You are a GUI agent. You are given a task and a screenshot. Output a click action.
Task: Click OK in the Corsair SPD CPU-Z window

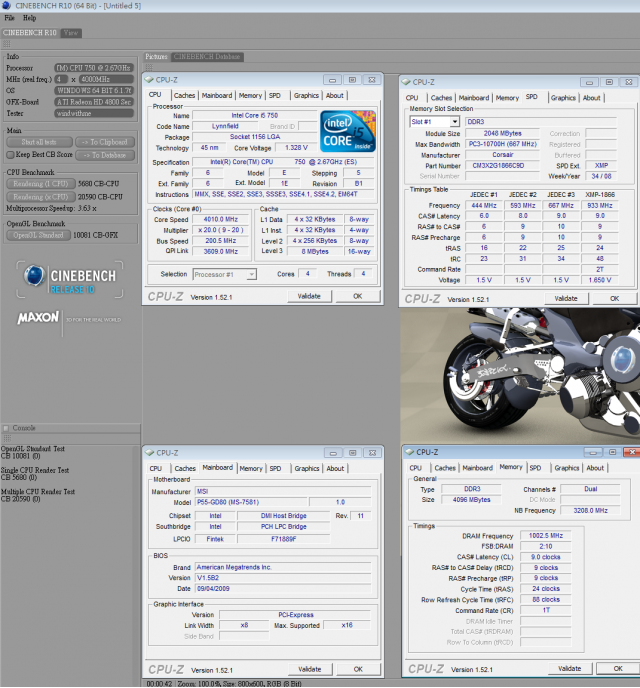(x=614, y=298)
